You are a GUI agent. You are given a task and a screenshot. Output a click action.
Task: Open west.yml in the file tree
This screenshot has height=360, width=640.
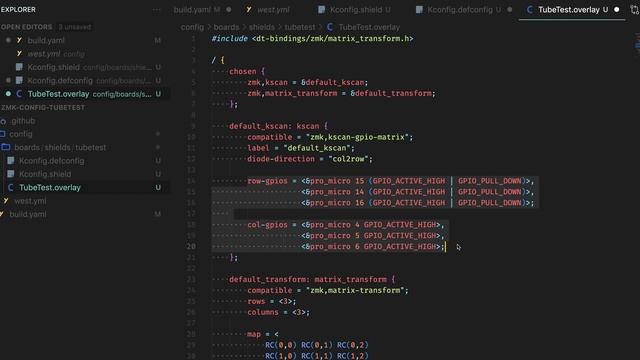coord(85,201)
